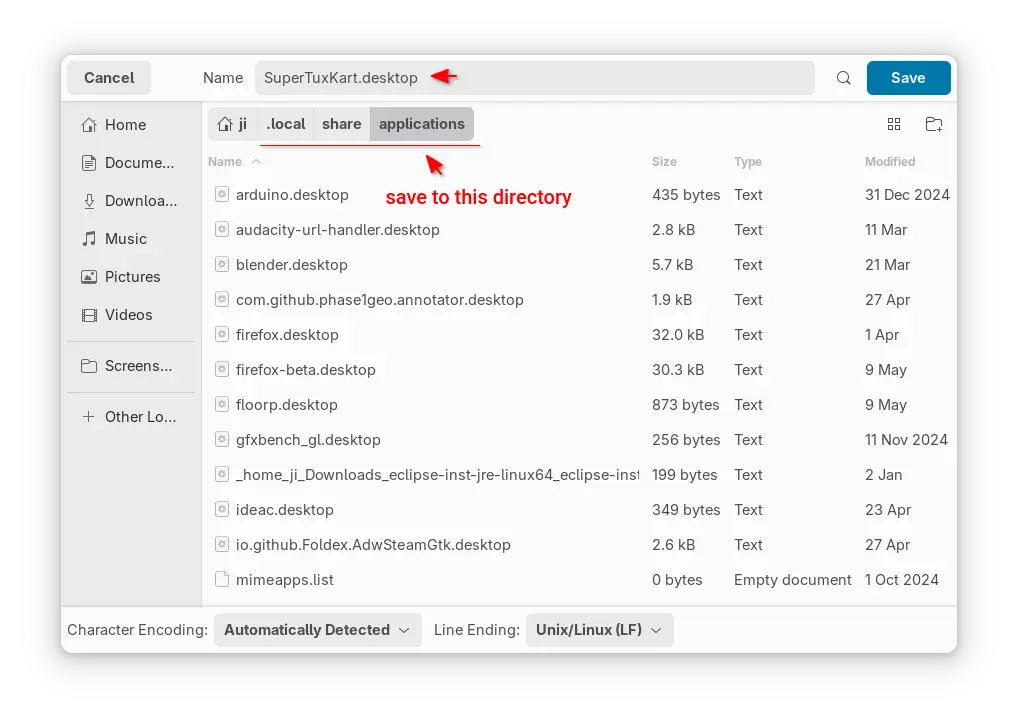Click the Pictures sidebar icon
Image resolution: width=1018 pixels, height=720 pixels.
(89, 277)
